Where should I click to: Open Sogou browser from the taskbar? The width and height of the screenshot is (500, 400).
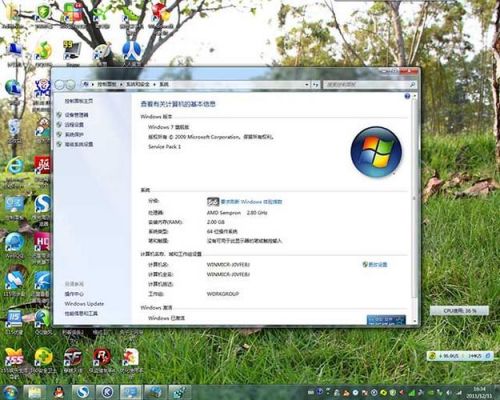tap(83, 392)
